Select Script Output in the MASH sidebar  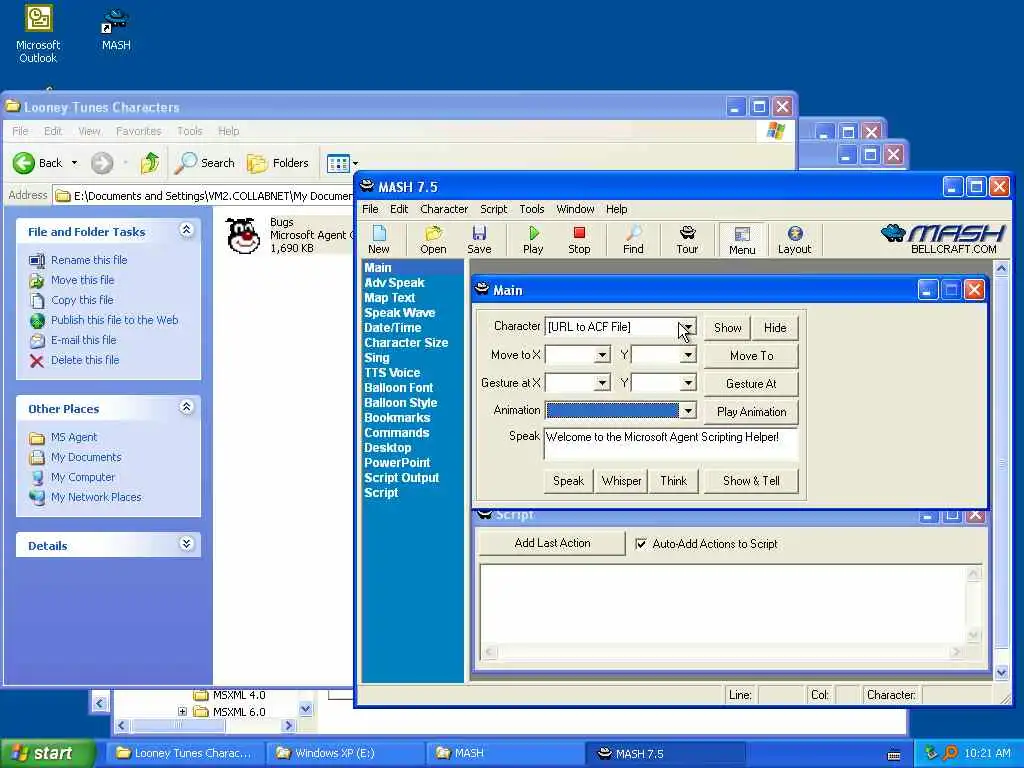[x=402, y=478]
